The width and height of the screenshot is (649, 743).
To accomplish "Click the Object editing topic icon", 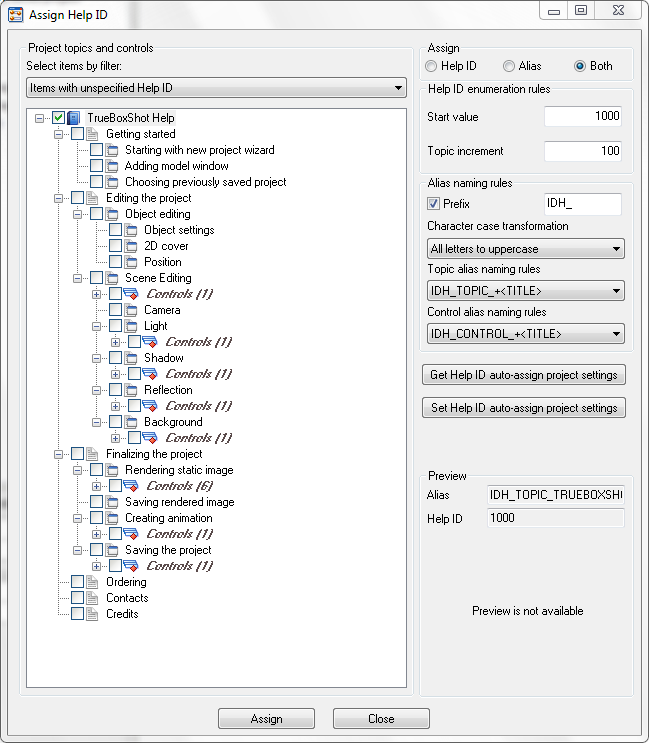I will point(112,214).
